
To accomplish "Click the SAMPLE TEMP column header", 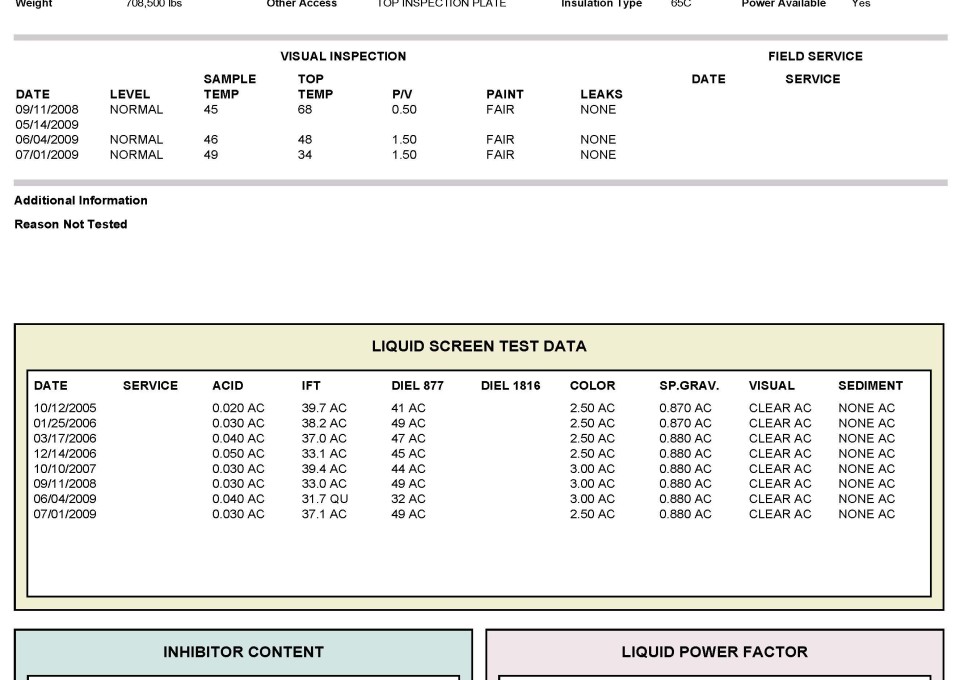I will [230, 86].
